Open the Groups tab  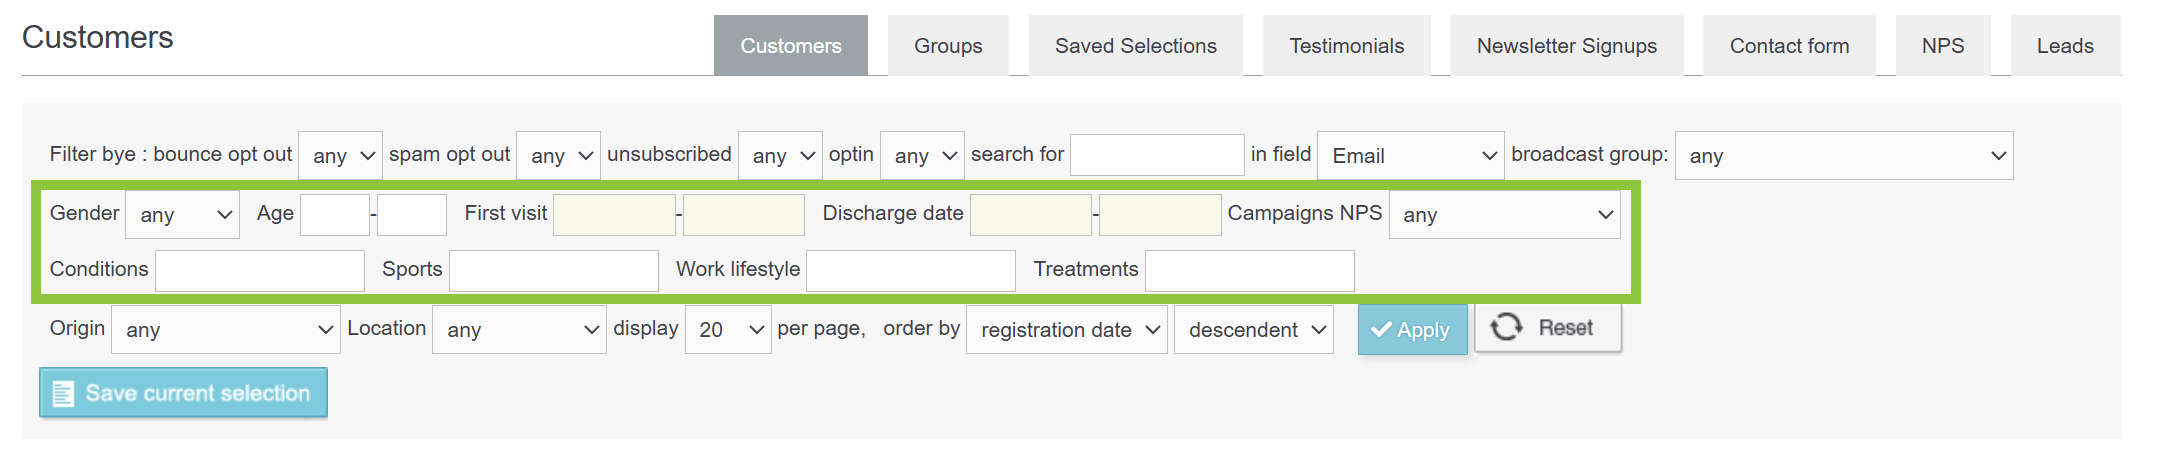coord(947,46)
